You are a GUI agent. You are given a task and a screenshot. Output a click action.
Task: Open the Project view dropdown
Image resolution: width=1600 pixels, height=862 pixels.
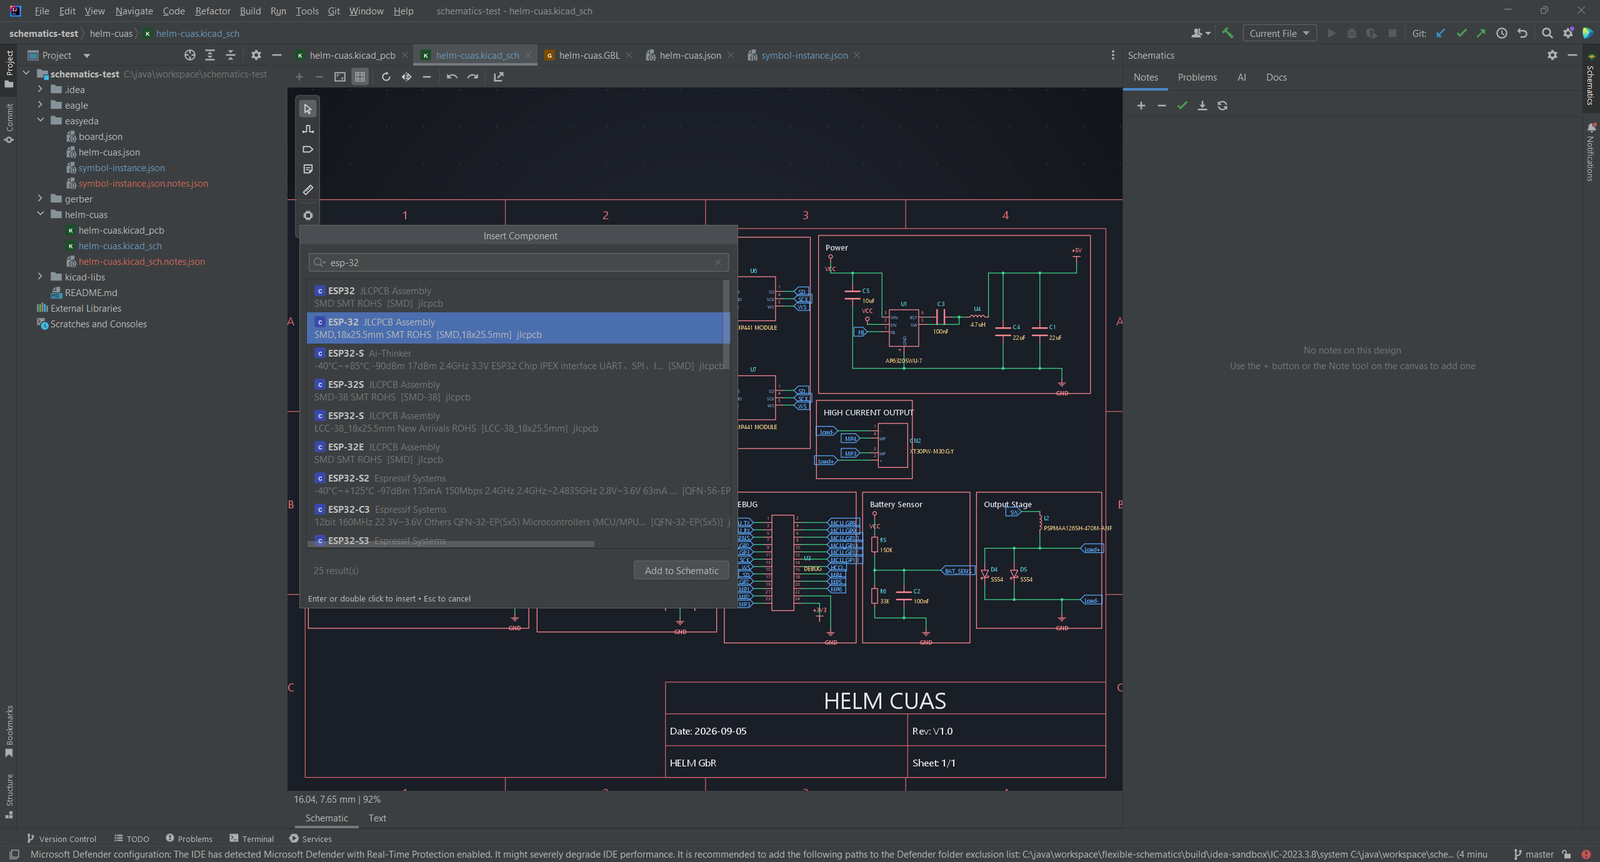tap(59, 56)
